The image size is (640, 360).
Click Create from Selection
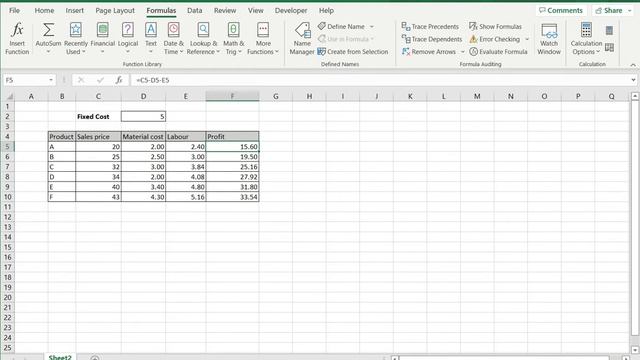[353, 52]
